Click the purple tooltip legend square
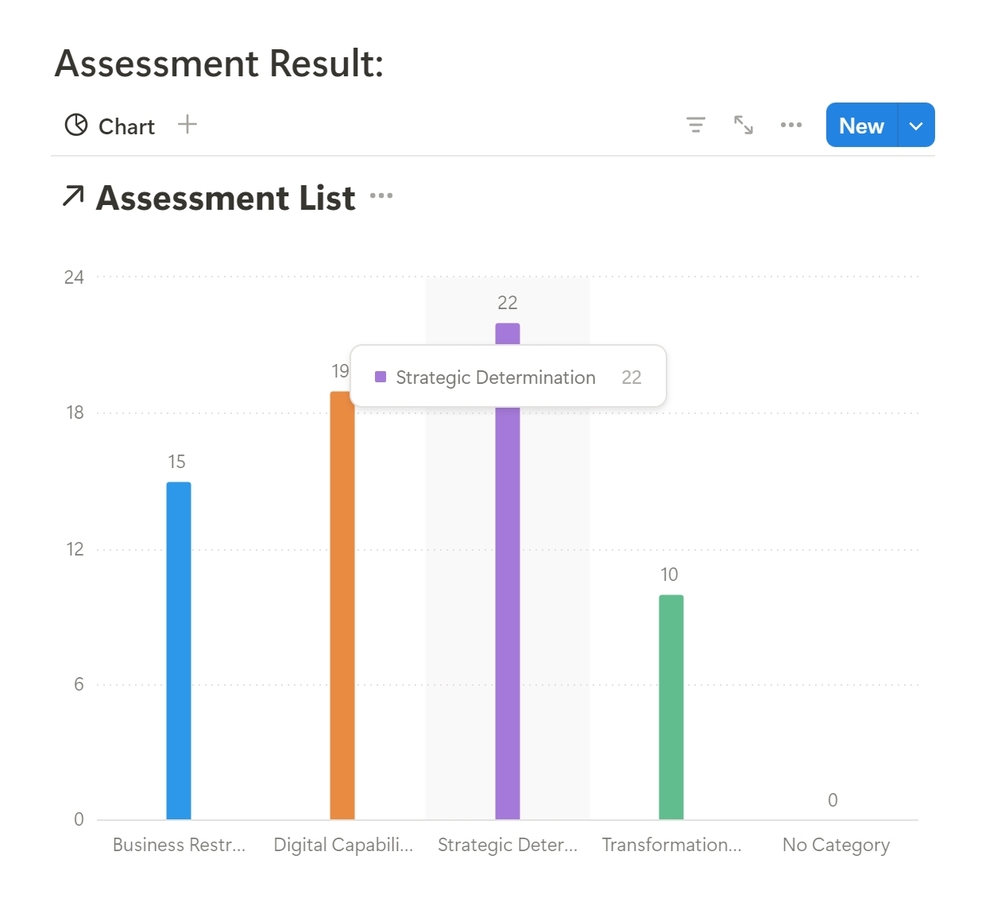The width and height of the screenshot is (1005, 902). tap(380, 377)
